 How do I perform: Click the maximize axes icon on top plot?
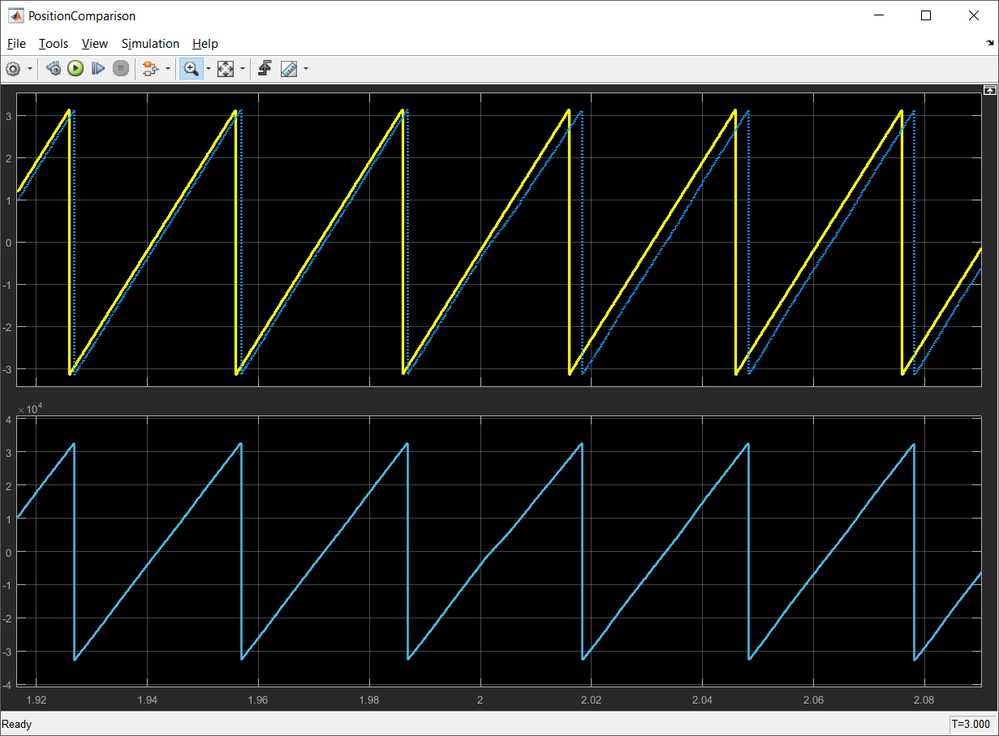989,90
